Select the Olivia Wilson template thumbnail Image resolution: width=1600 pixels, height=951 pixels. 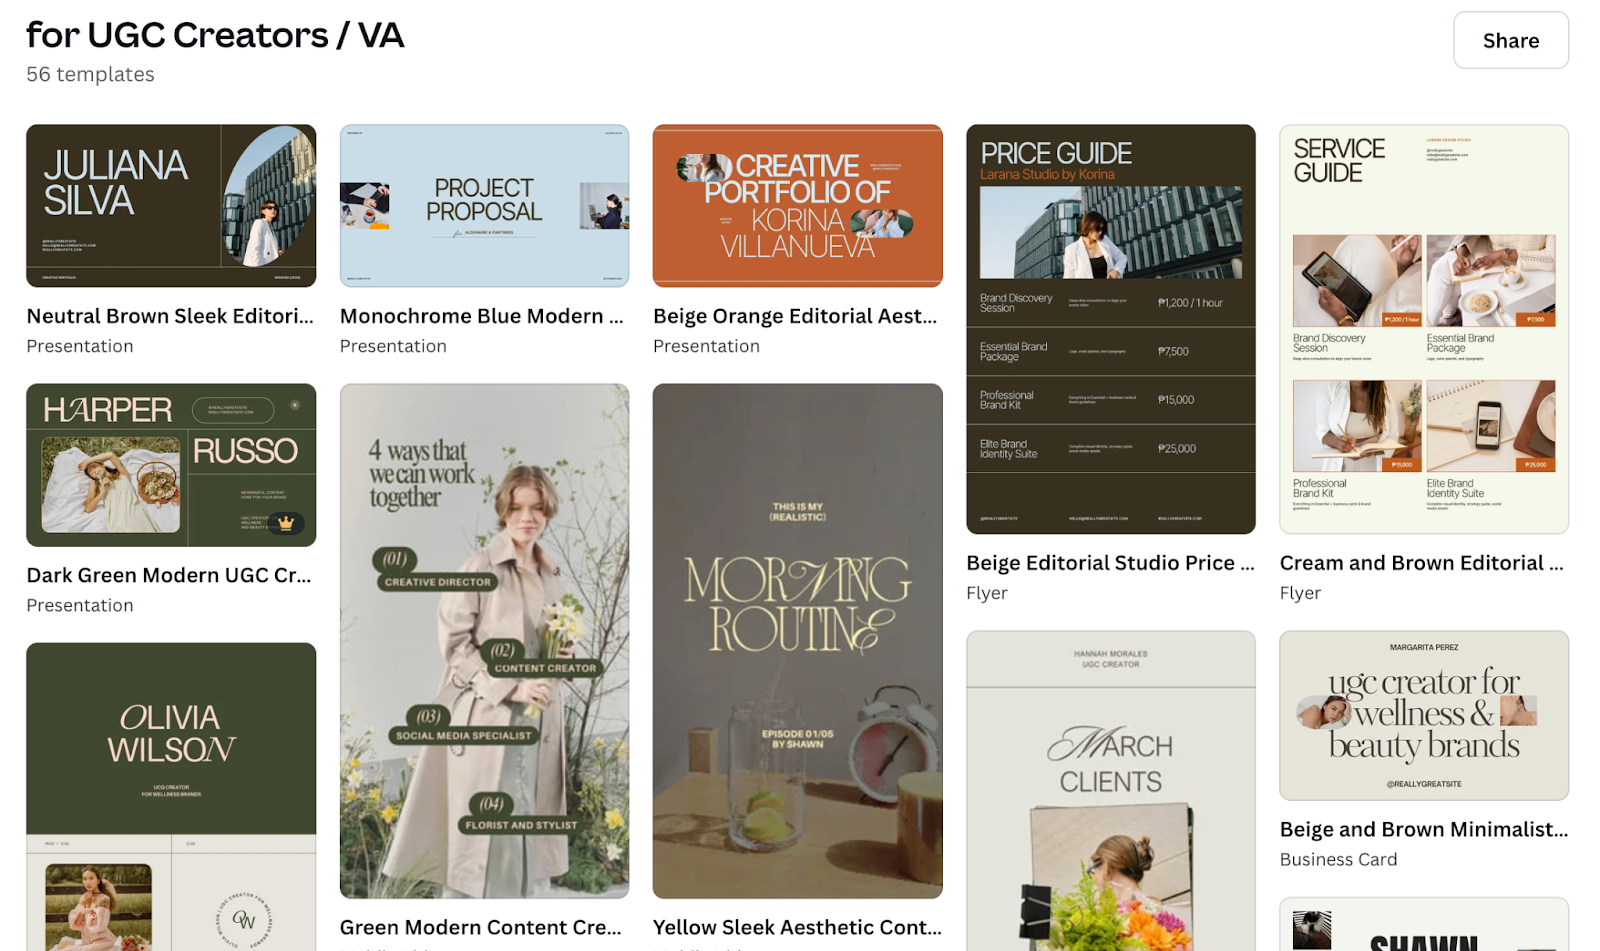click(171, 797)
